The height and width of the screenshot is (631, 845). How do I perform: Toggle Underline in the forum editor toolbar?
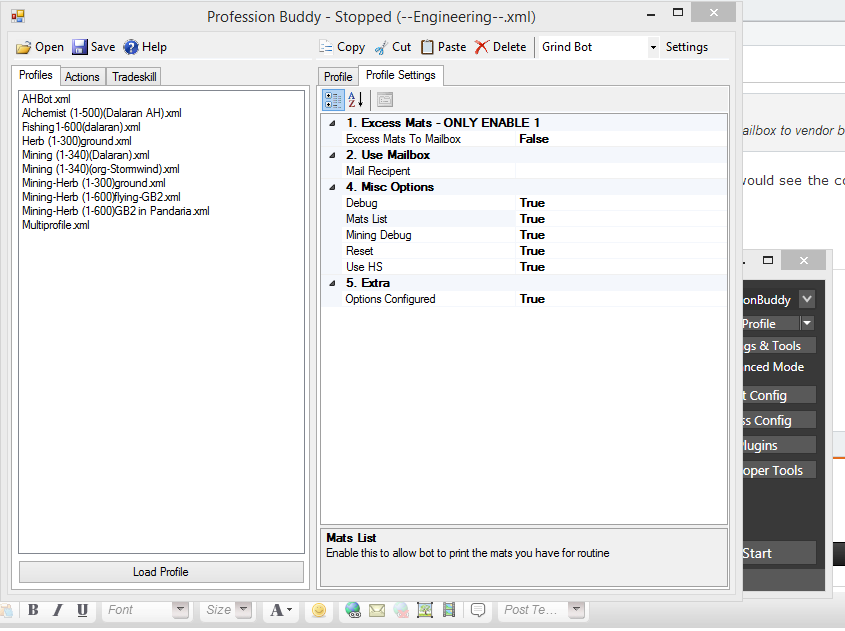[x=82, y=609]
